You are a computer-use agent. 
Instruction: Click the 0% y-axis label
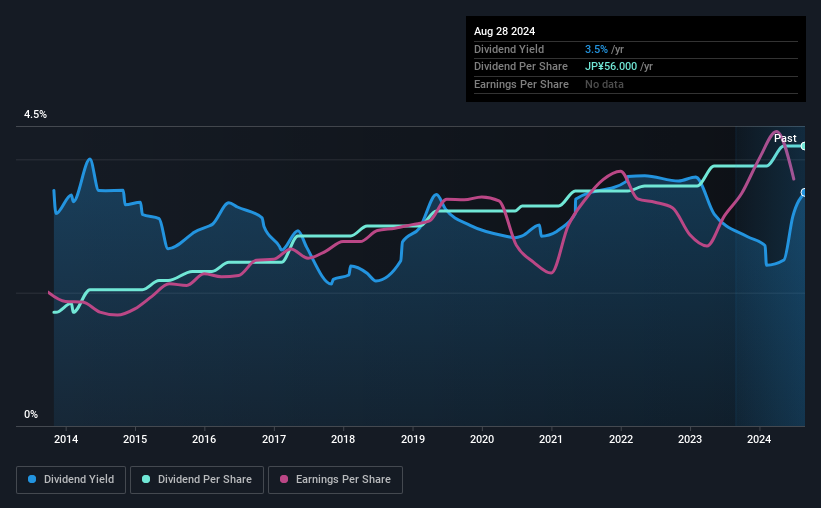tap(31, 414)
